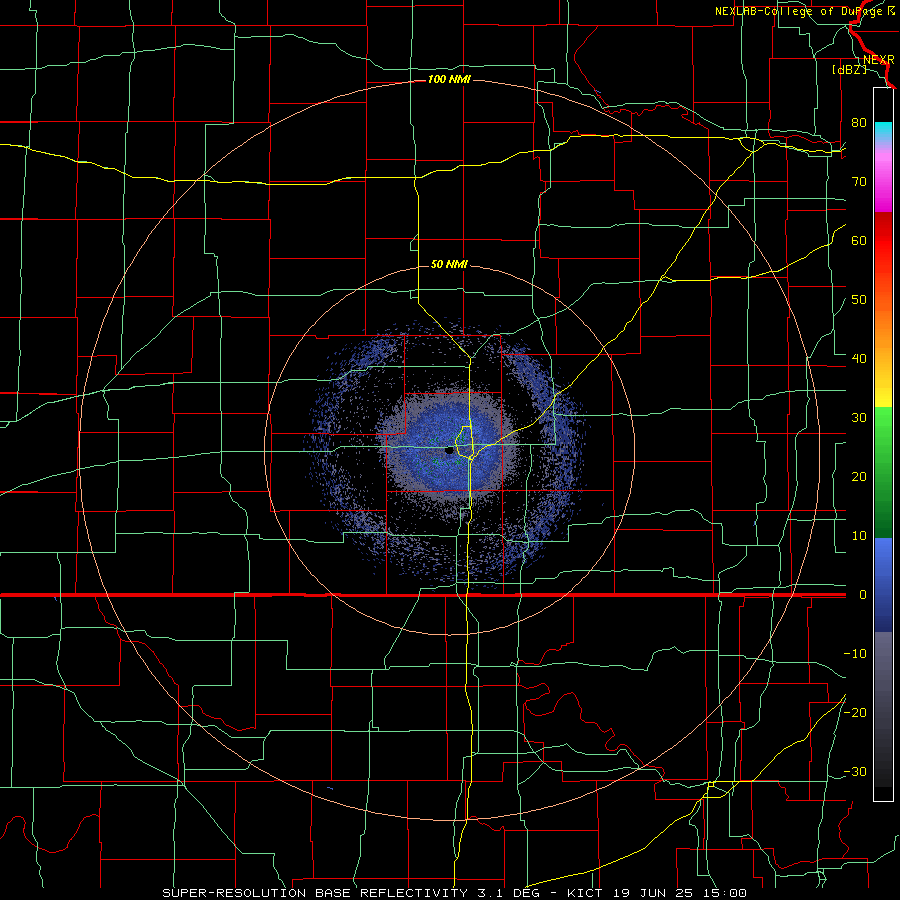Click the black radar site dot at center
Screen dimensions: 900x900
tap(449, 451)
